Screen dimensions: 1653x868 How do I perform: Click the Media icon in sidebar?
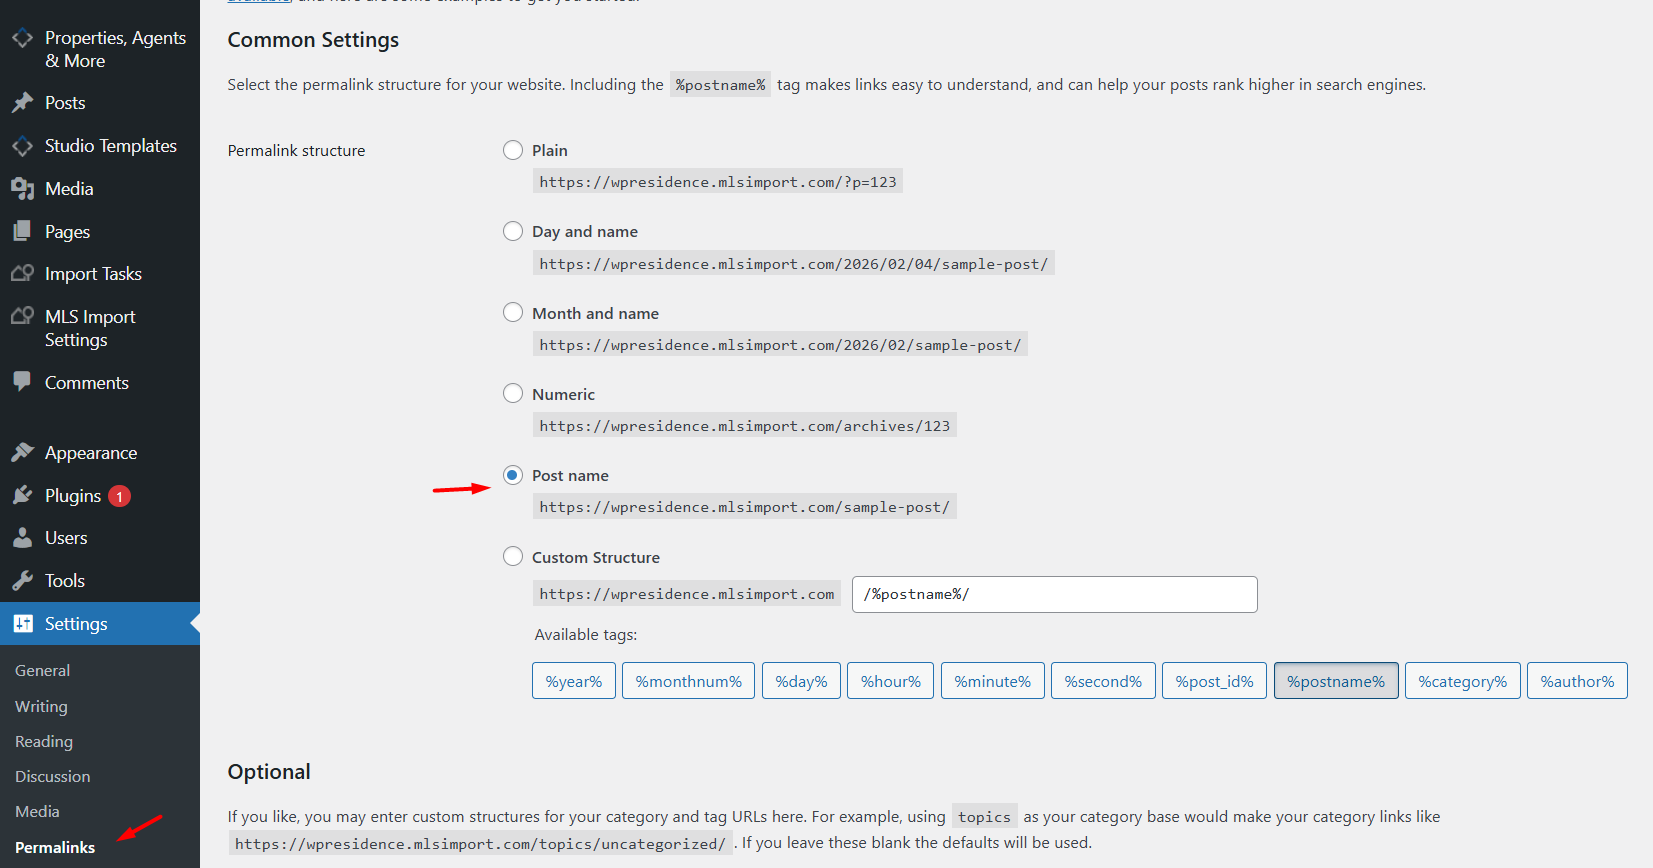point(22,189)
